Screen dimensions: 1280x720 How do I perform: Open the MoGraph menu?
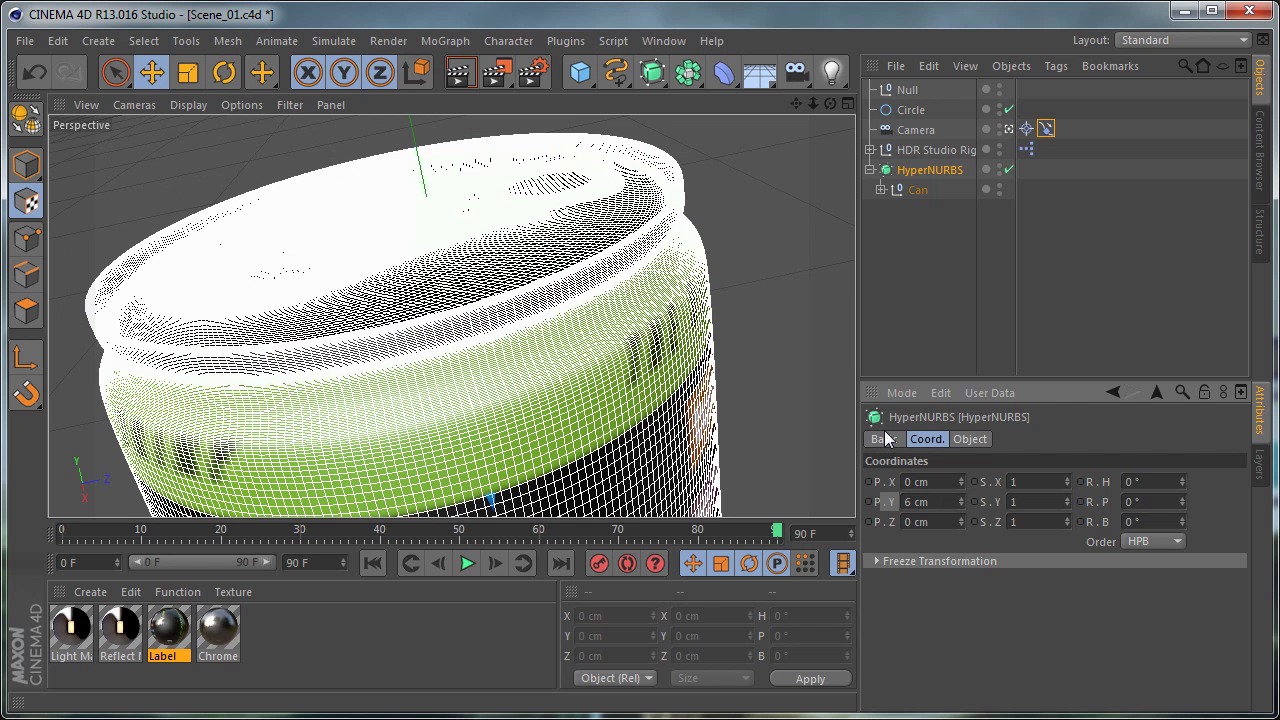coord(445,41)
